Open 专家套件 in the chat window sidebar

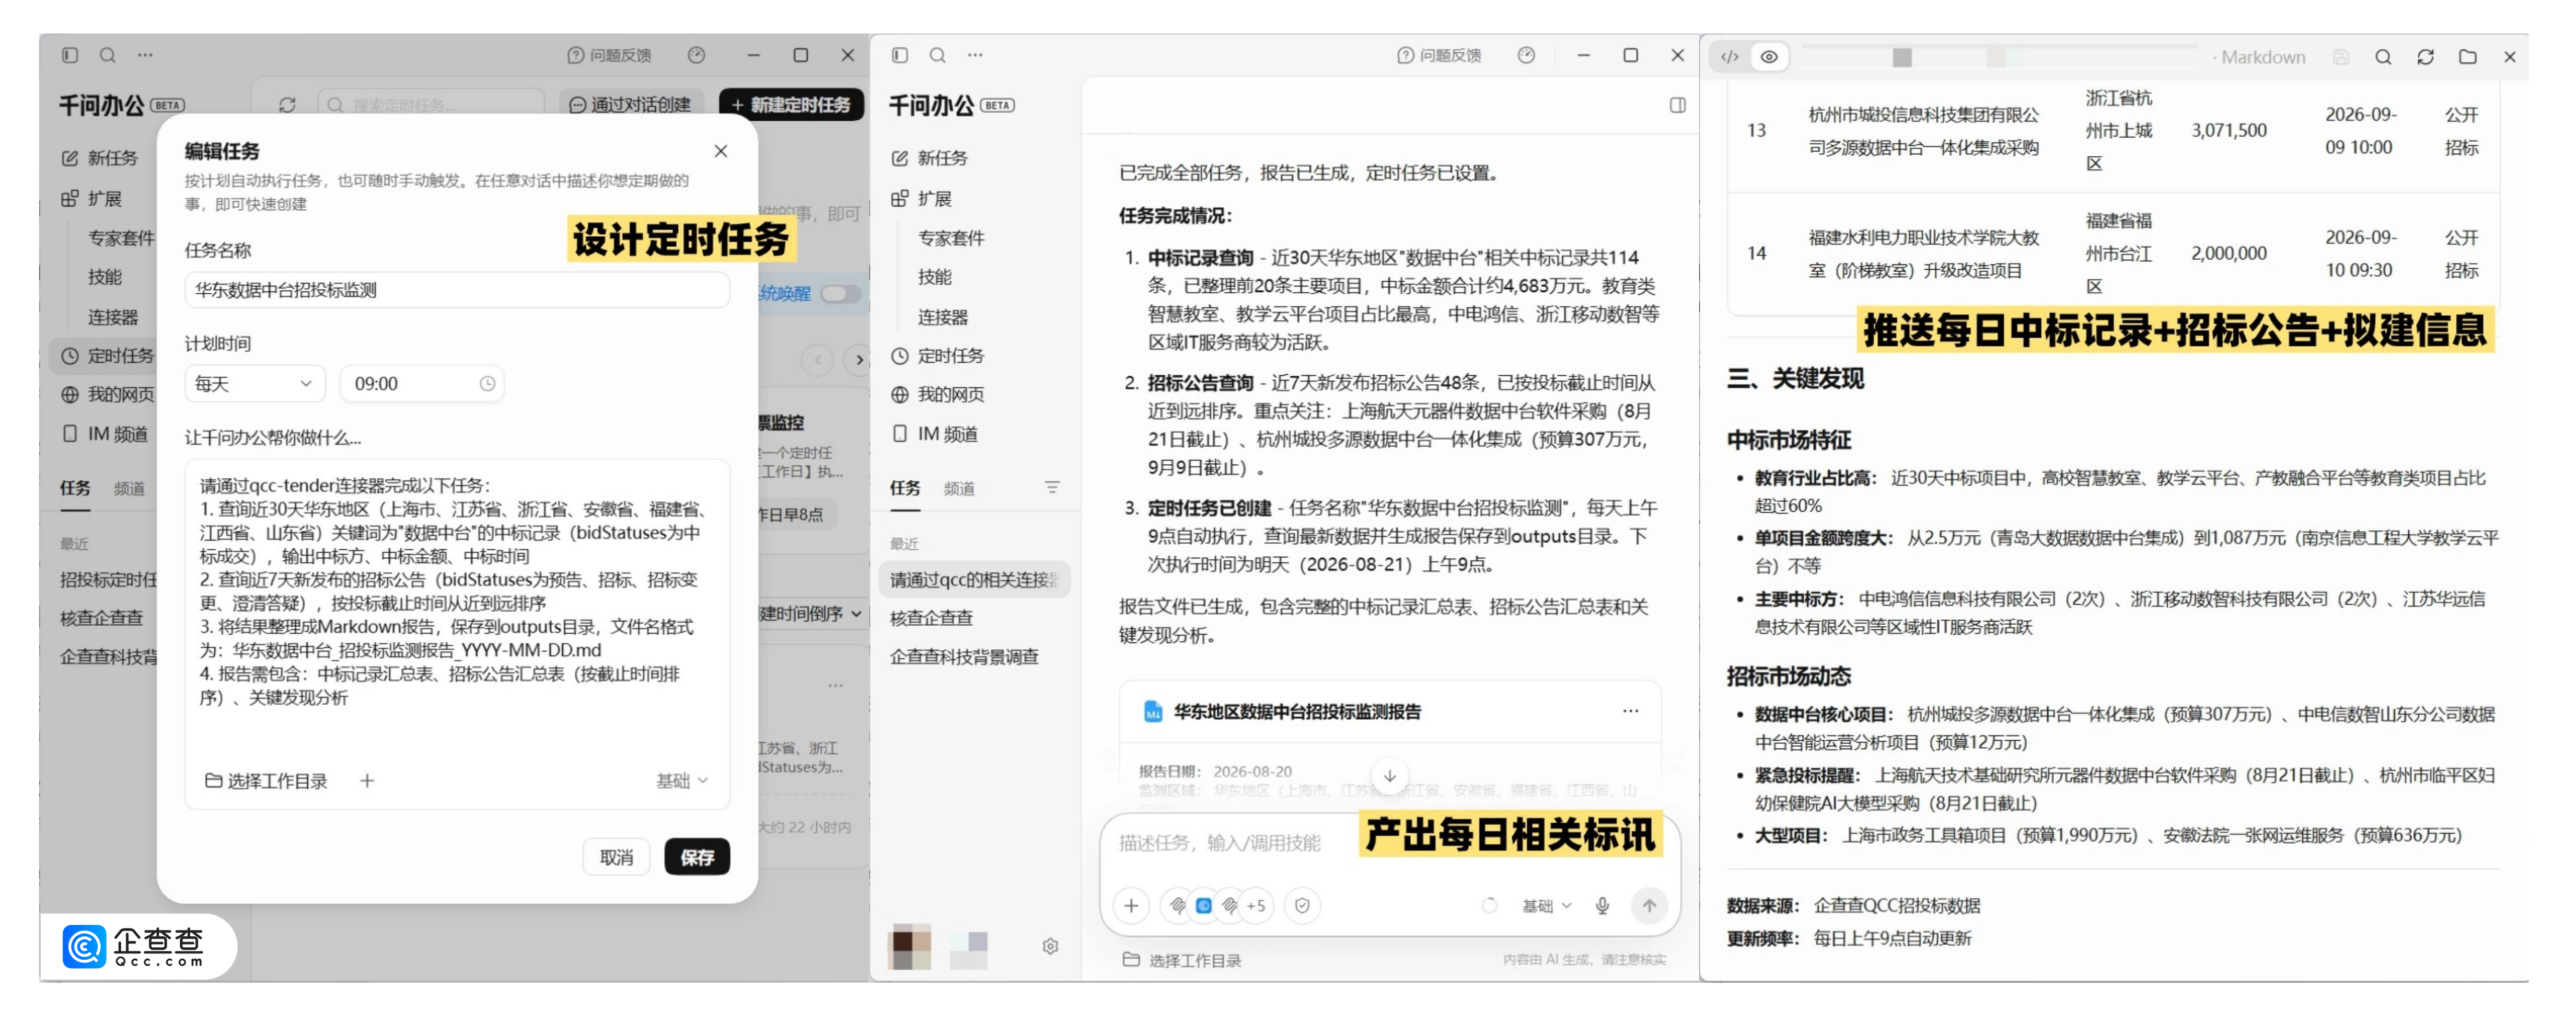pyautogui.click(x=951, y=238)
